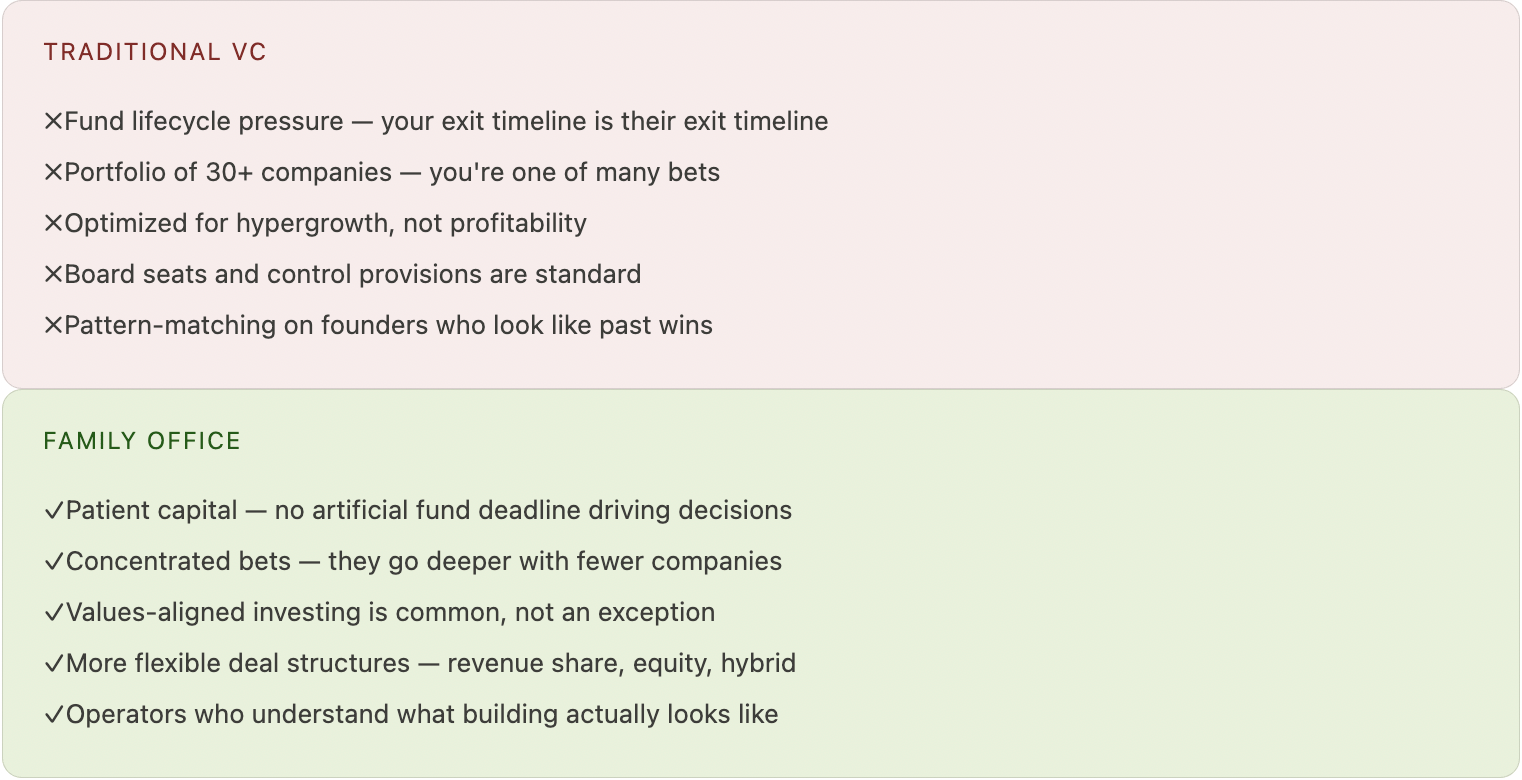Select the X icon next to Optimized for hypergrowth
1522x780 pixels.
(x=54, y=224)
